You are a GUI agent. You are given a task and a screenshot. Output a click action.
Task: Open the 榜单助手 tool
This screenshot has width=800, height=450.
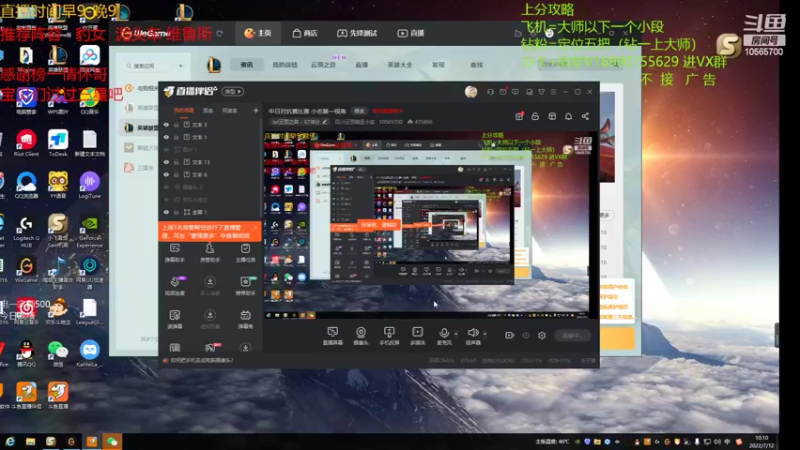tap(245, 286)
